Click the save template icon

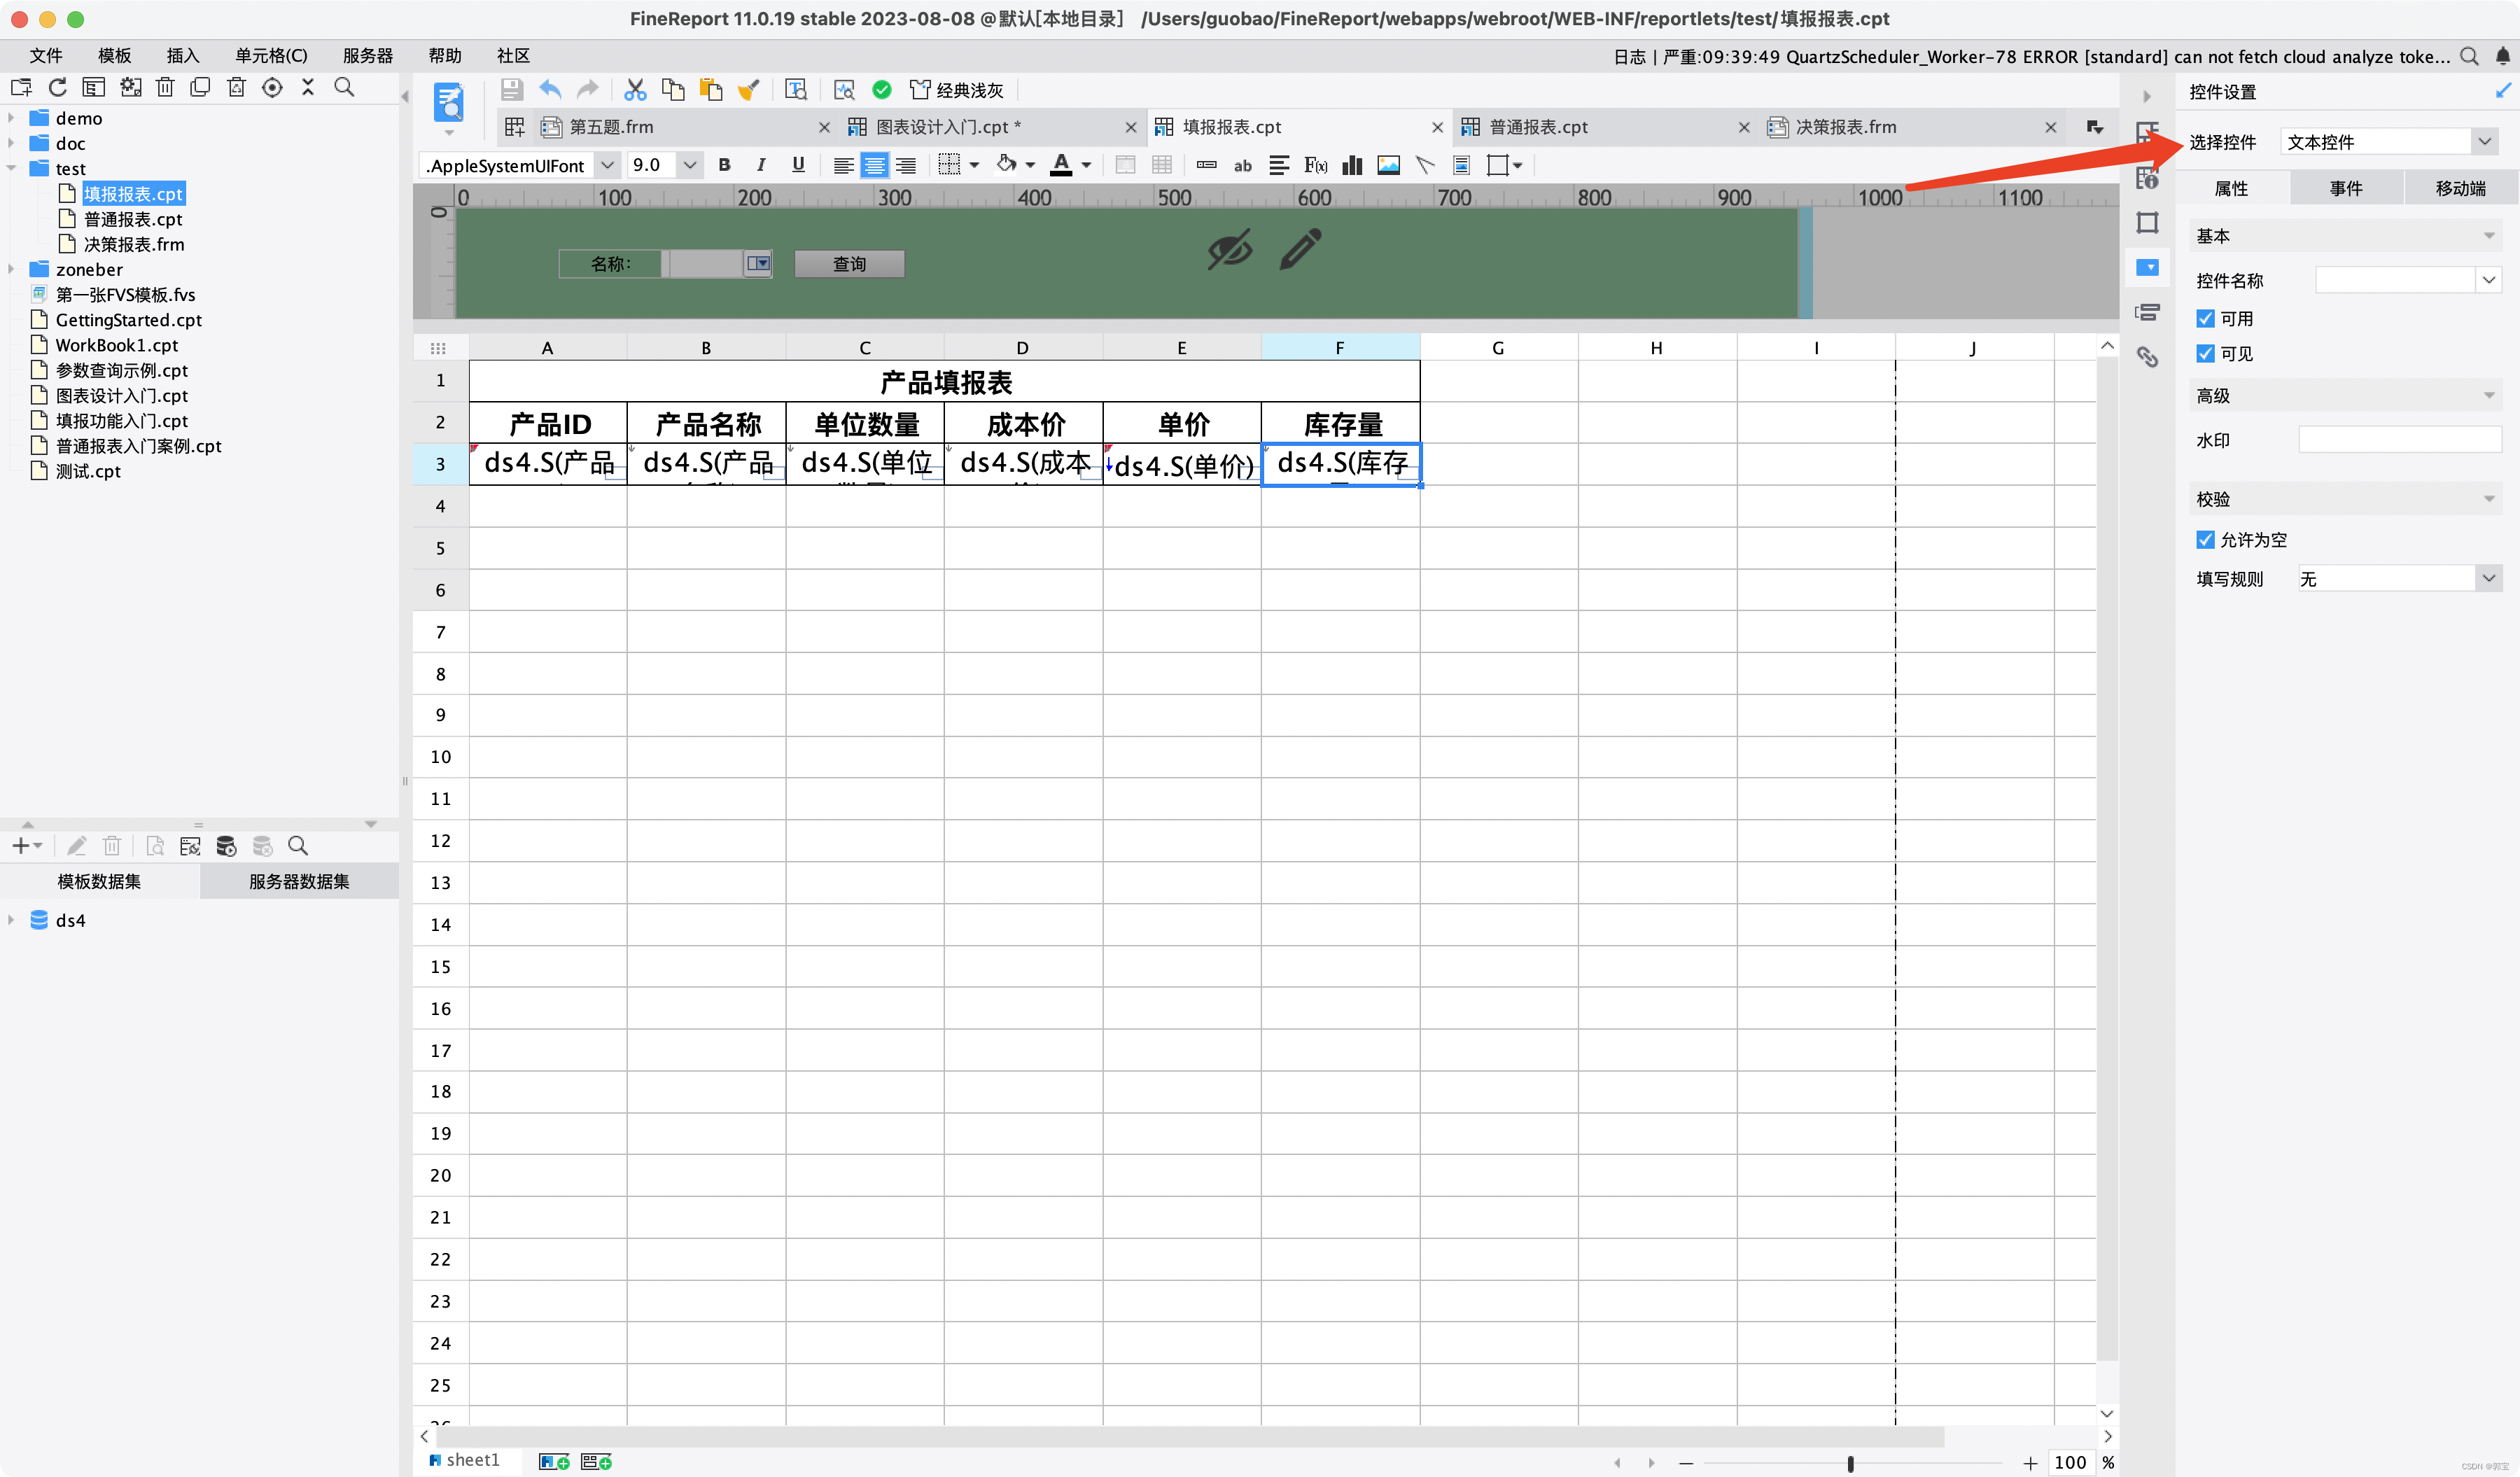(512, 90)
